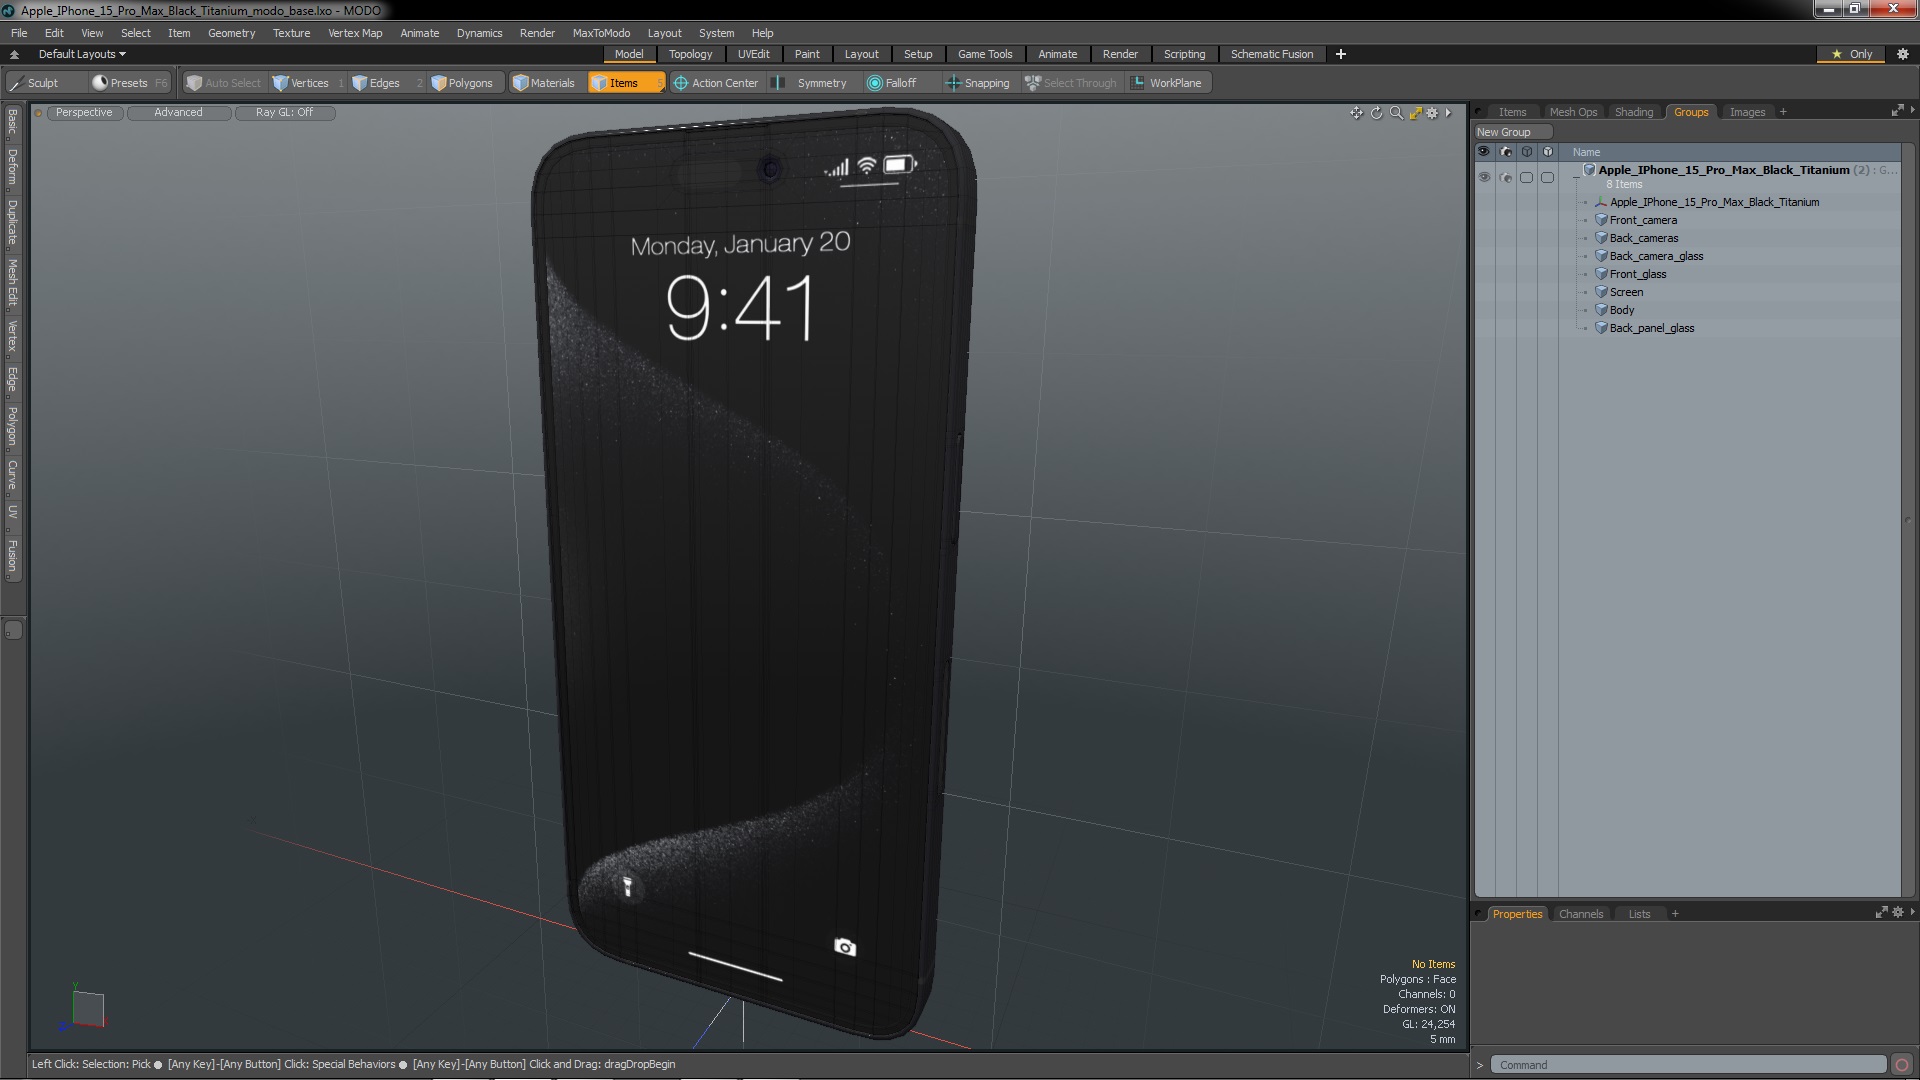This screenshot has height=1080, width=1920.
Task: Open the WorkPlane menu
Action: [x=1167, y=83]
